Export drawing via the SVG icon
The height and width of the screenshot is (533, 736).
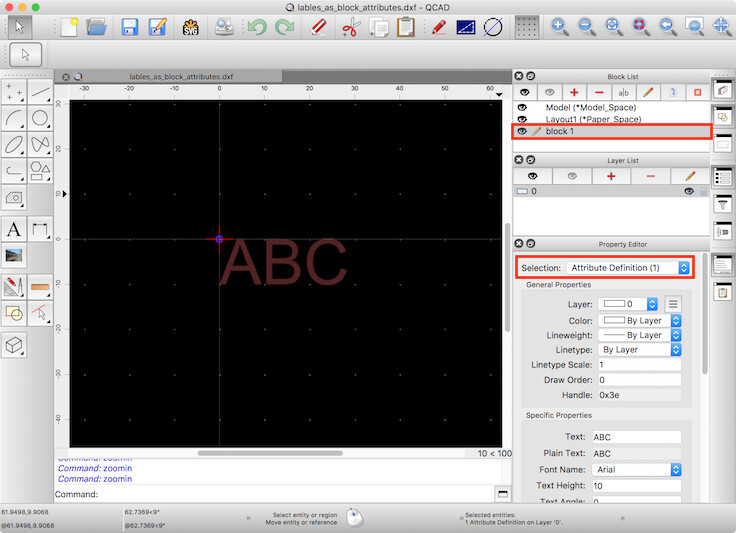tap(190, 27)
